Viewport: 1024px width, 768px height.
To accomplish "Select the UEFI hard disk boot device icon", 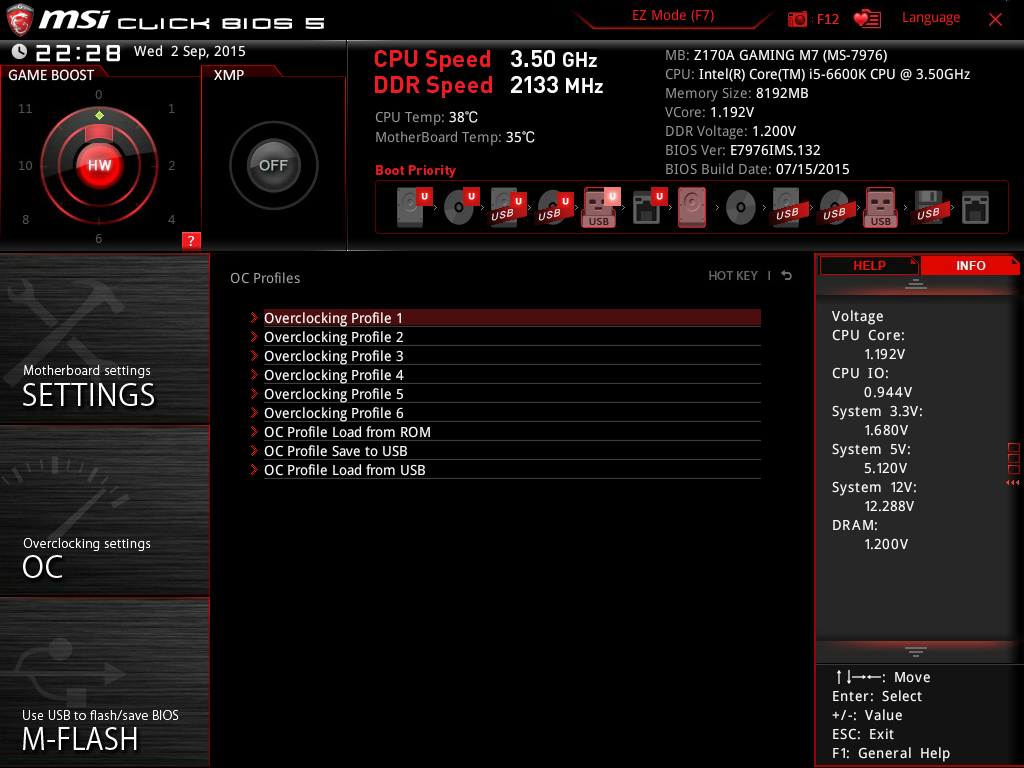I will pos(414,207).
